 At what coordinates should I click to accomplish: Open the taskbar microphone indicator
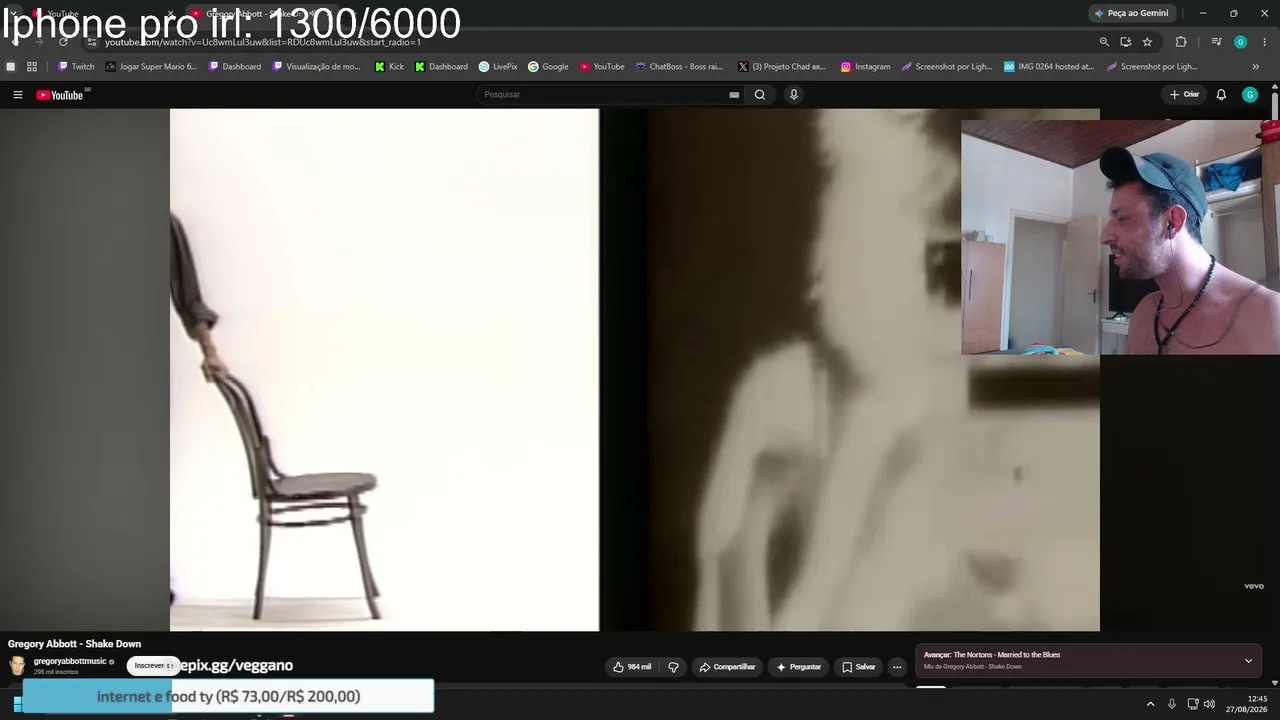click(1172, 704)
